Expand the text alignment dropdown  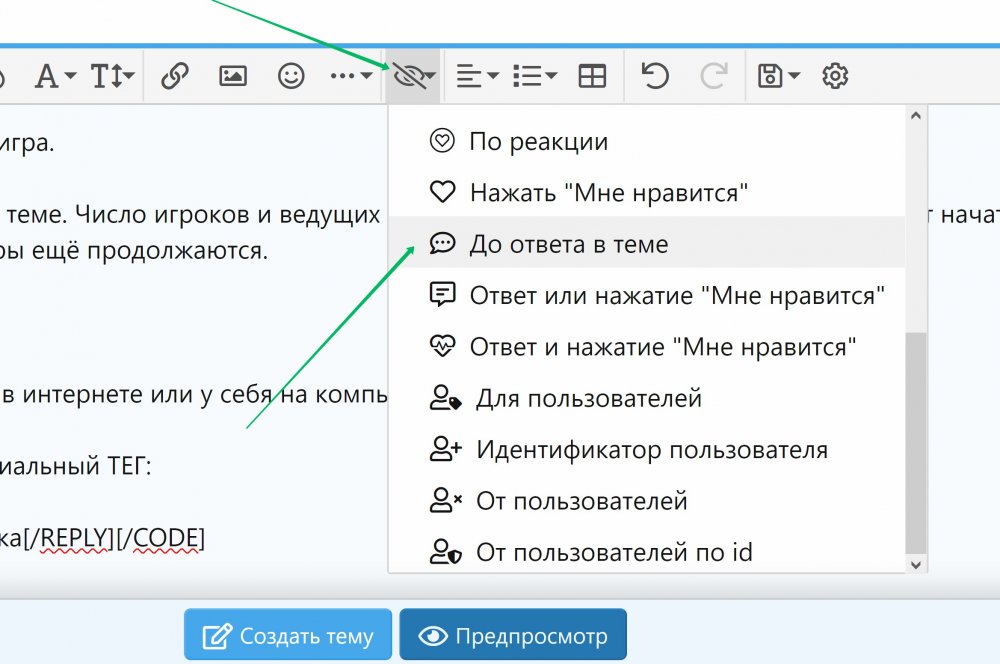tap(477, 76)
